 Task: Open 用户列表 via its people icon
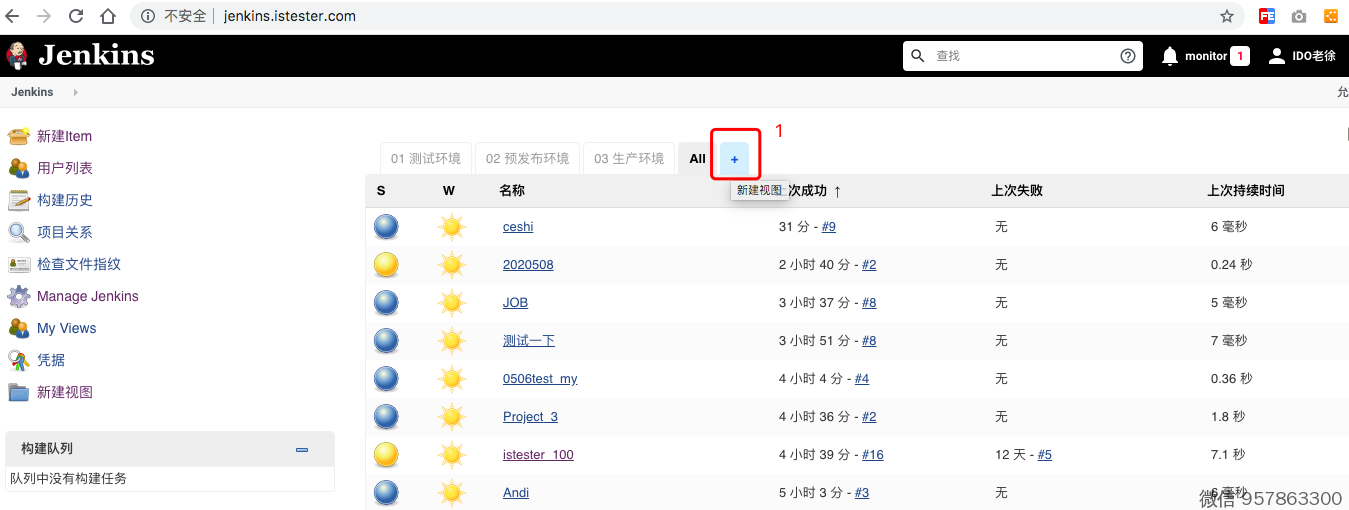click(19, 168)
